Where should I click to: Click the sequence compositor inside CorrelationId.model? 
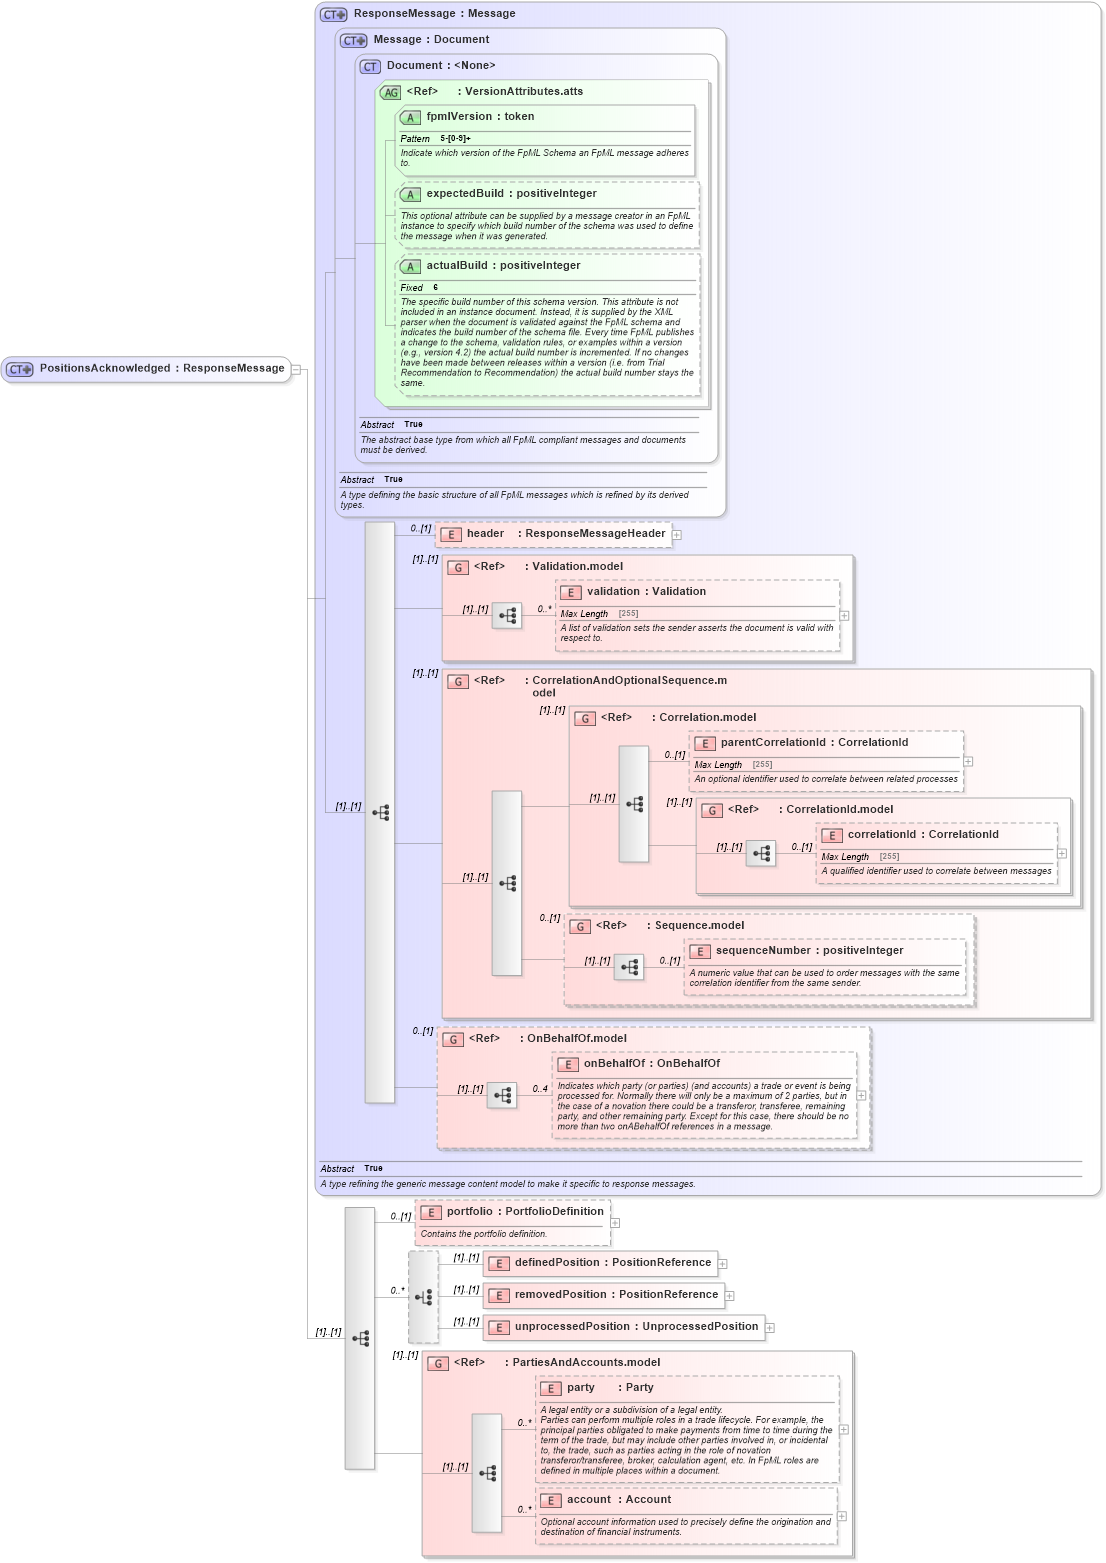[x=761, y=854]
